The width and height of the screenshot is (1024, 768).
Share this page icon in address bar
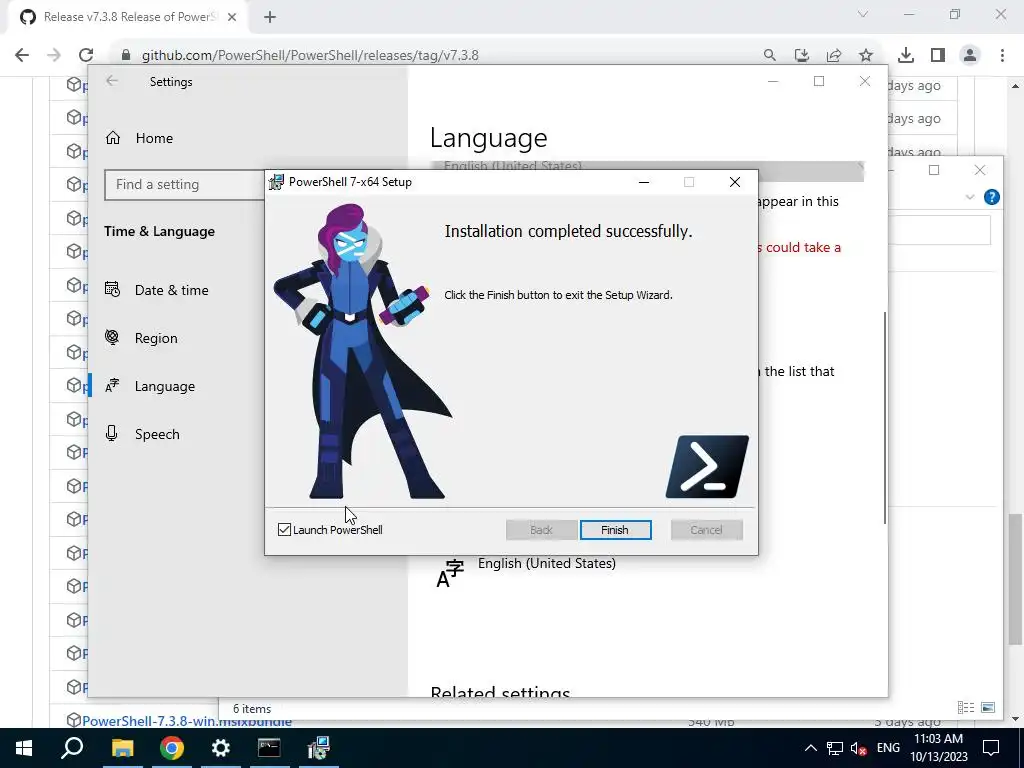834,56
